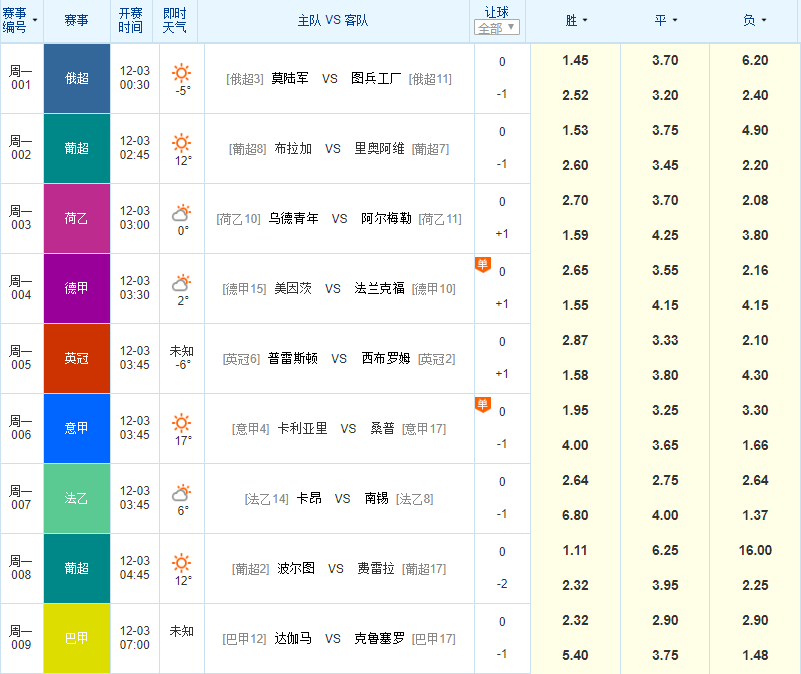This screenshot has width=801, height=674.
Task: Open team 莫陆军 link
Action: pyautogui.click(x=290, y=78)
